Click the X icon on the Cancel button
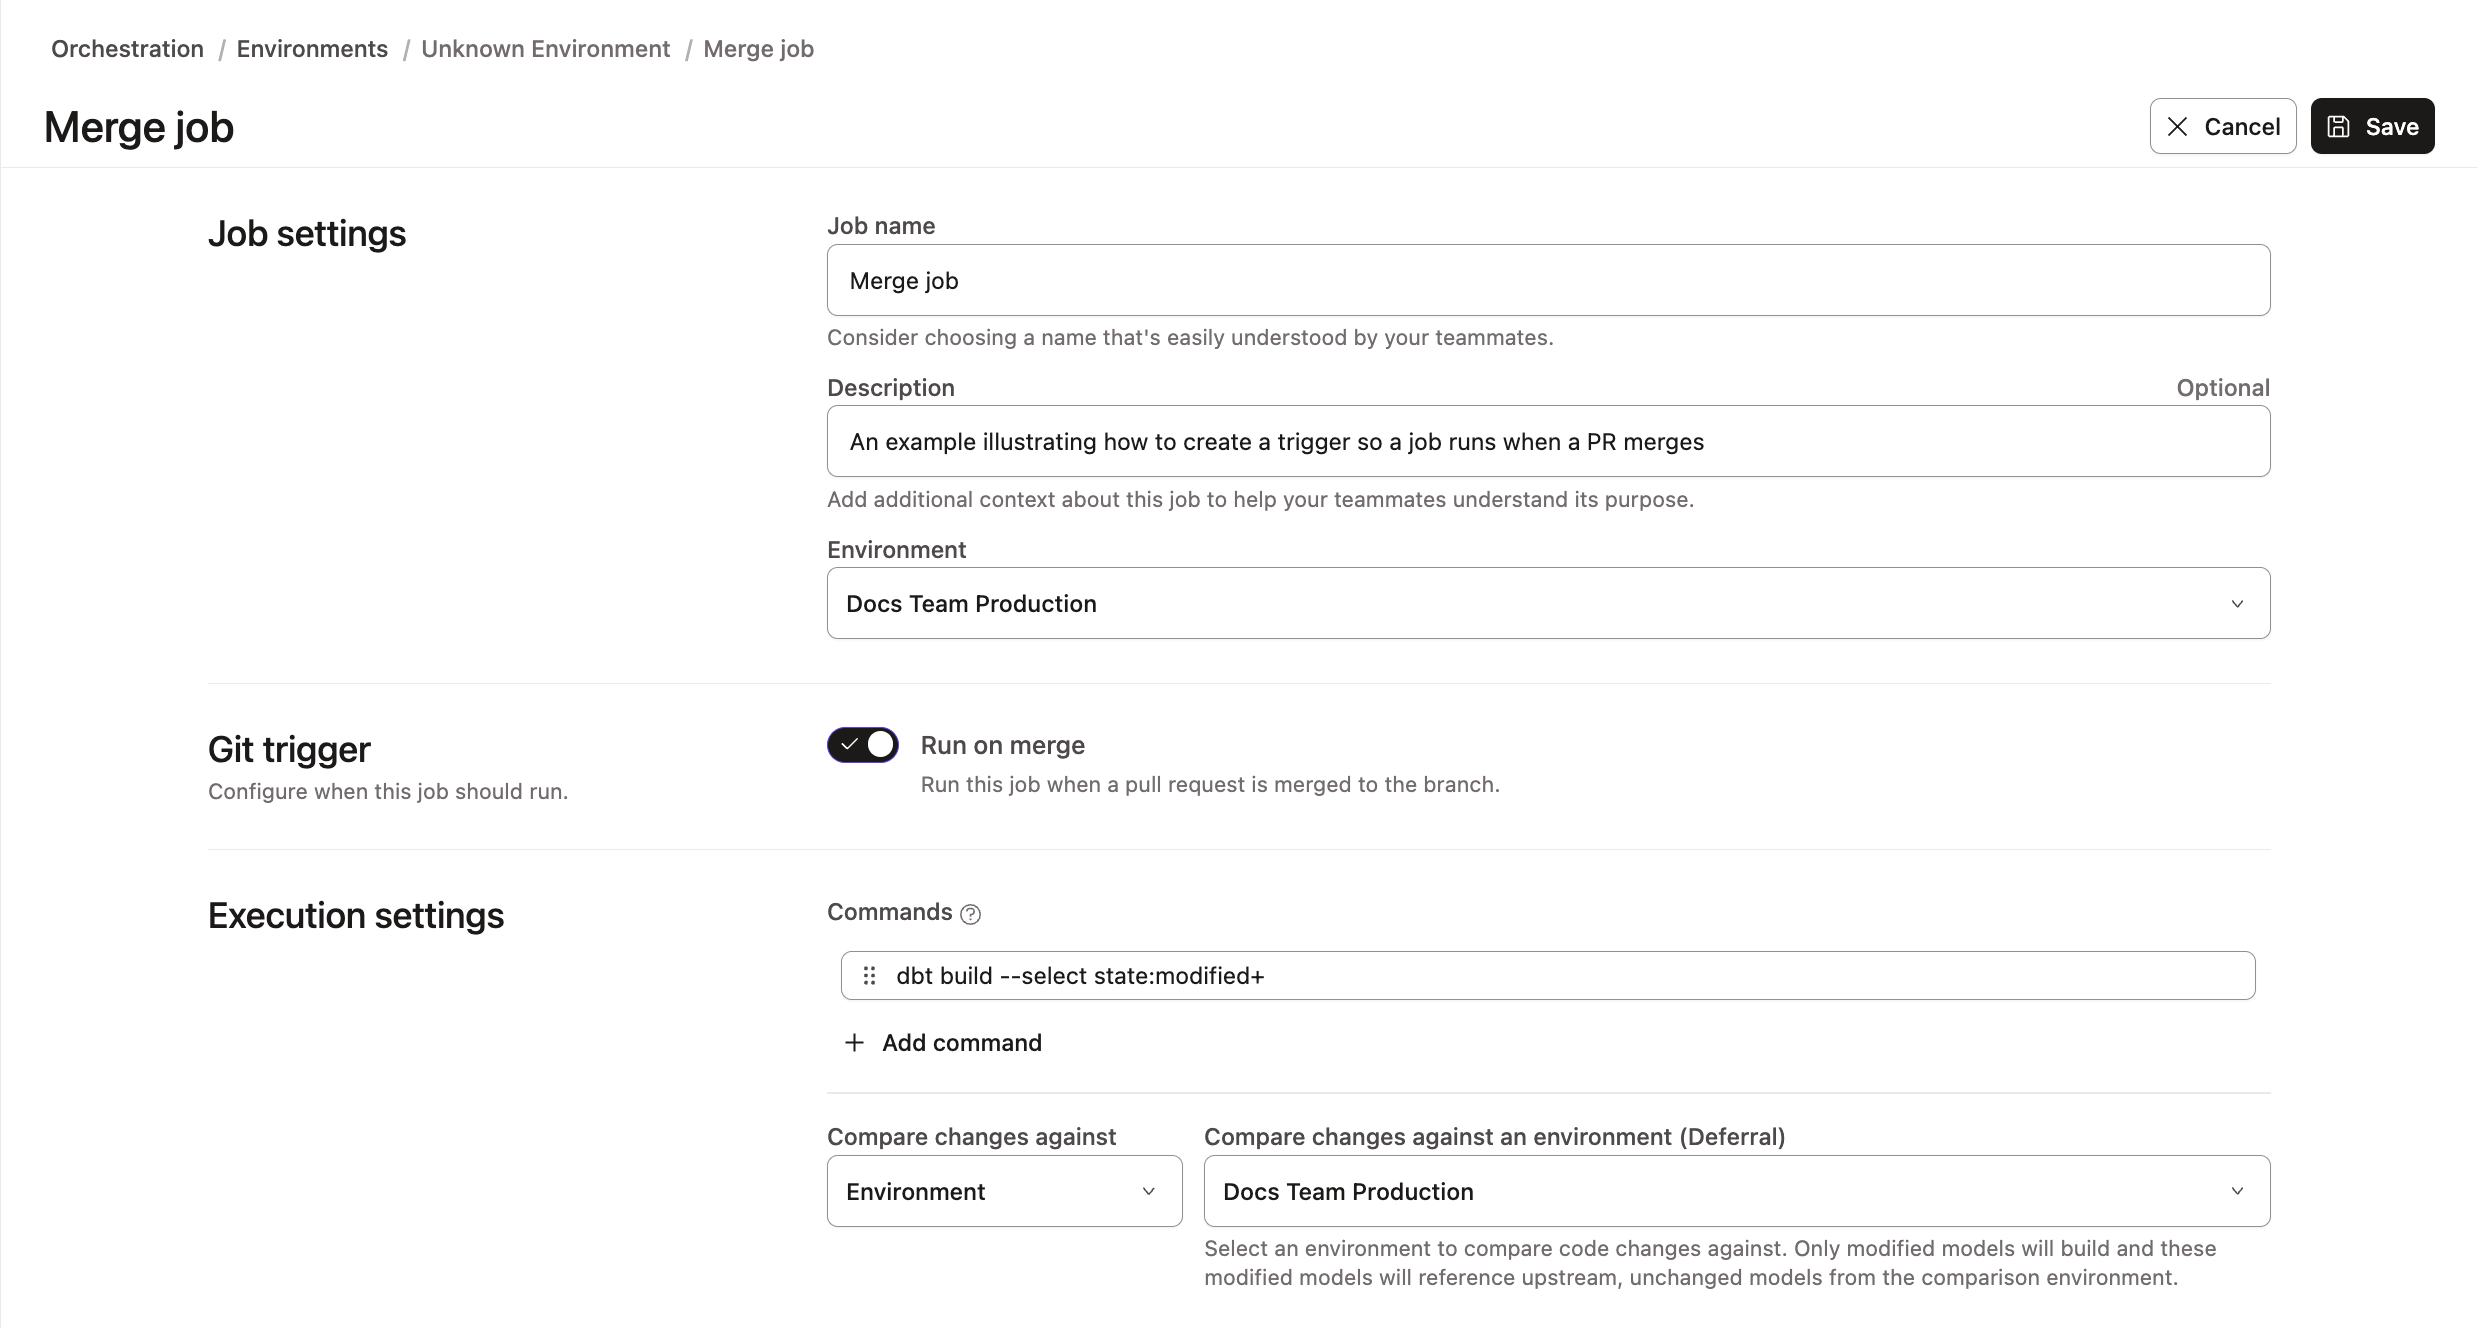This screenshot has width=2478, height=1328. [x=2178, y=126]
